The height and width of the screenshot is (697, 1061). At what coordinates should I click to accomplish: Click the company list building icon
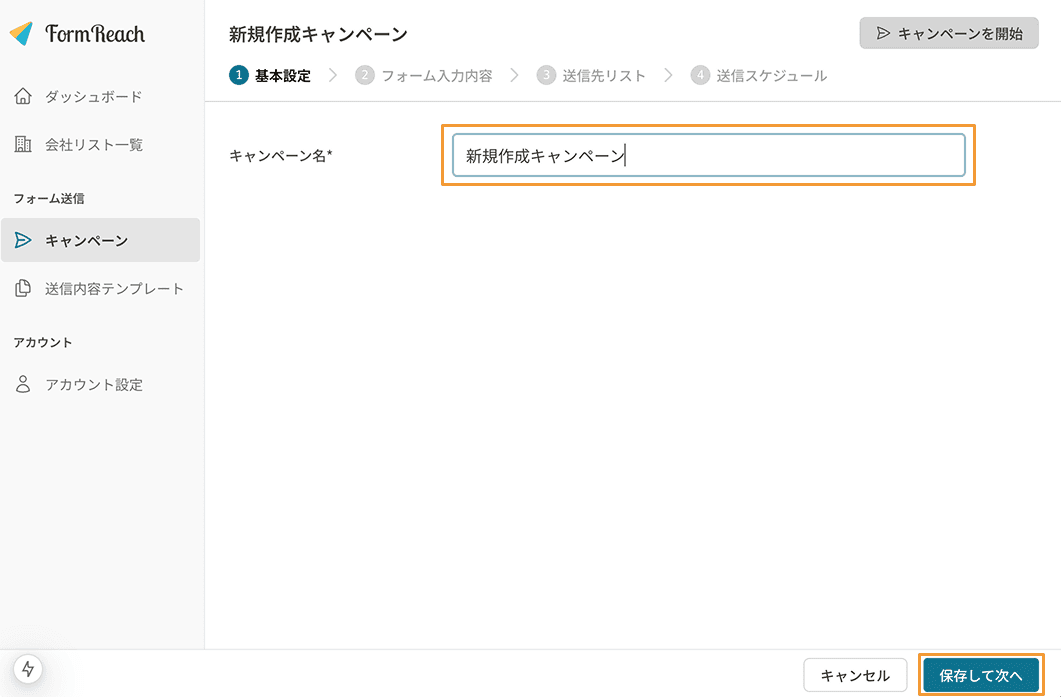point(23,144)
